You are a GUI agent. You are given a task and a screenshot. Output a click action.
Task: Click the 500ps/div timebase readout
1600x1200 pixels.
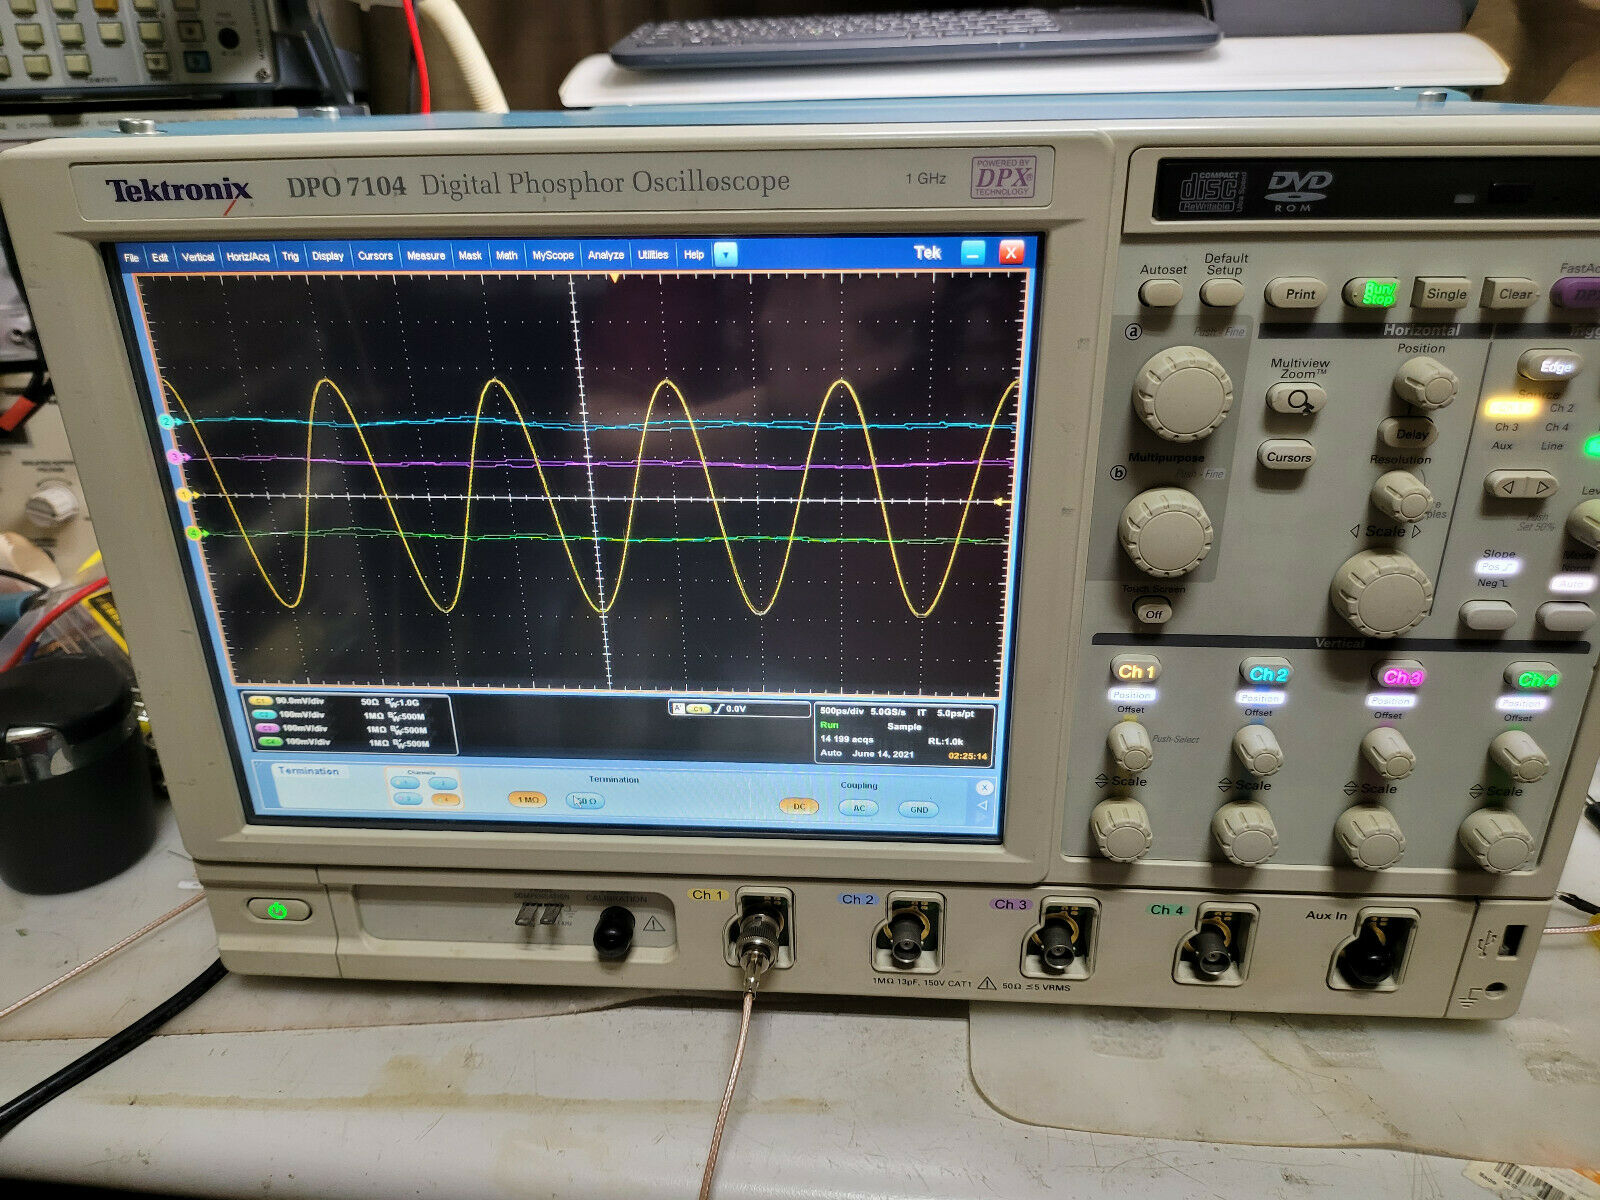841,712
